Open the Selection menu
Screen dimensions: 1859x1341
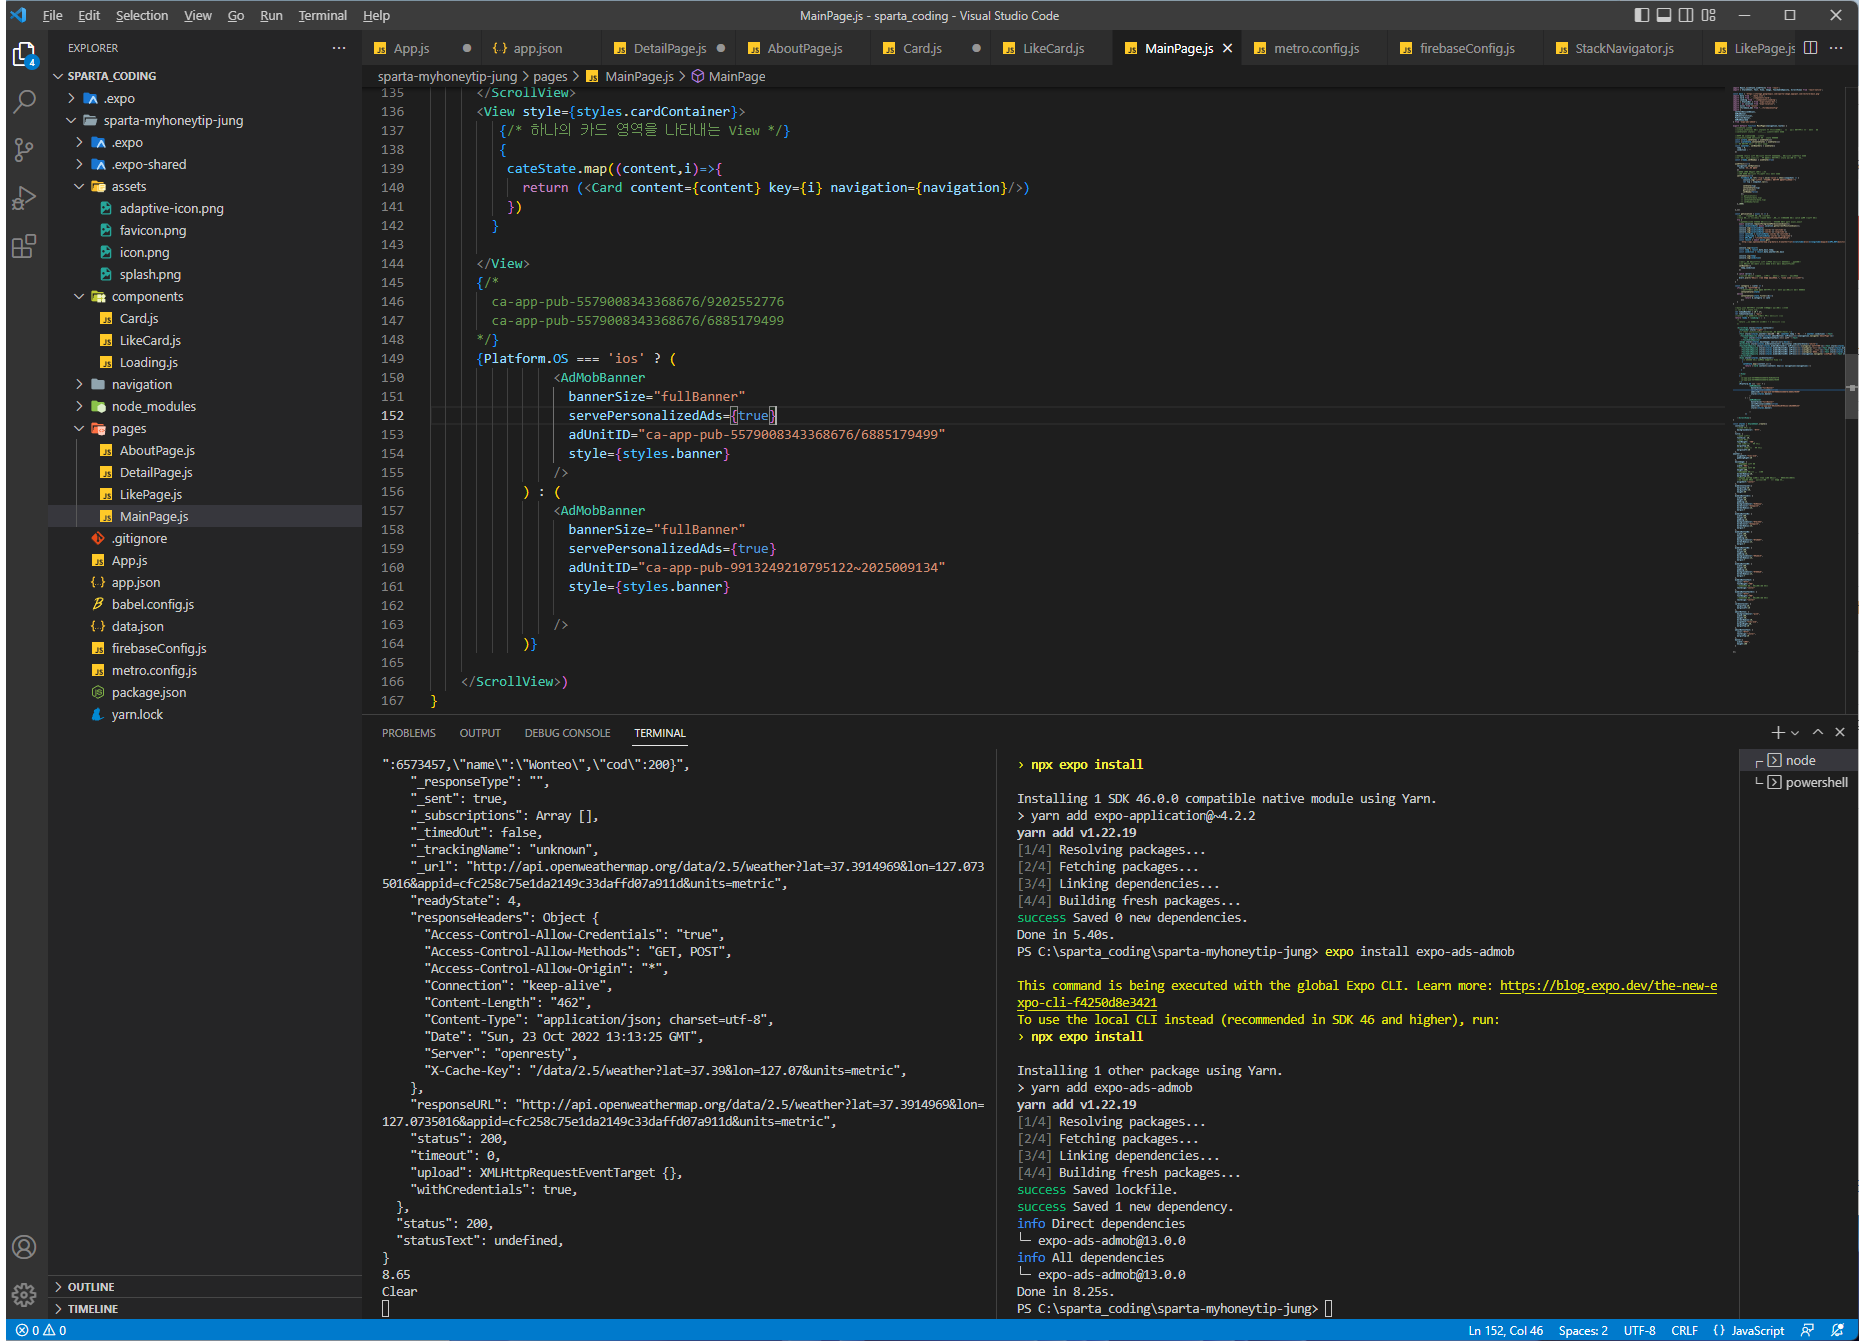click(142, 15)
